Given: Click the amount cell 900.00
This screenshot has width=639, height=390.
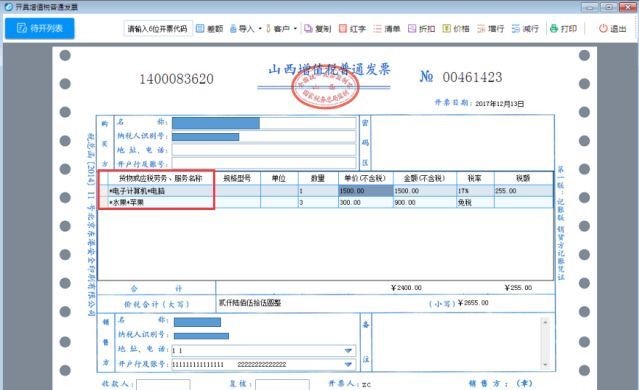Looking at the screenshot, I should click(x=425, y=202).
